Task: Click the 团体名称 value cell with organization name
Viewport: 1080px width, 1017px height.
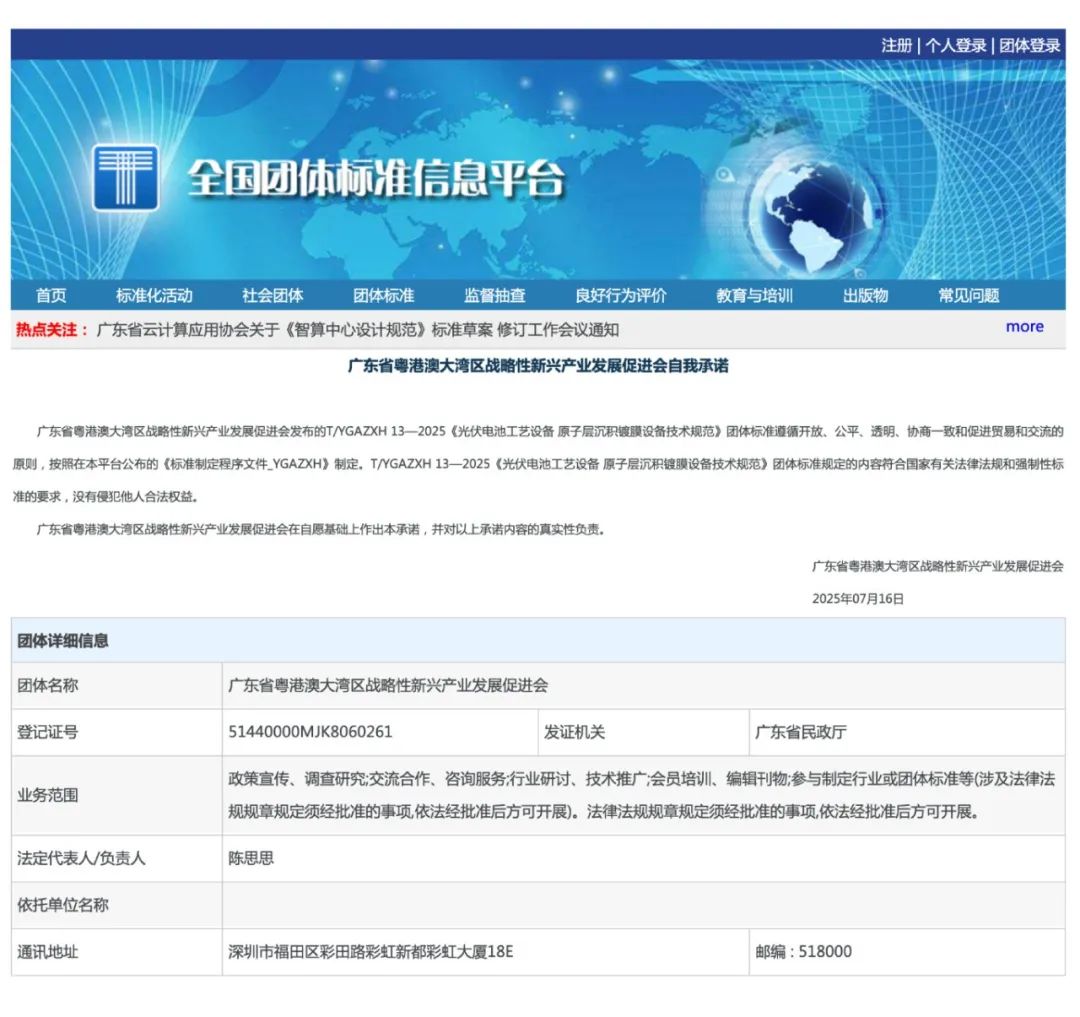Action: coord(643,686)
